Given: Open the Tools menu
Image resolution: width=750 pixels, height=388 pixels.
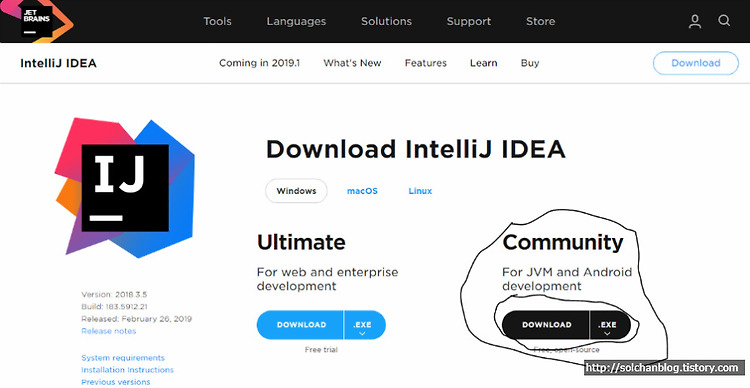Looking at the screenshot, I should click(217, 22).
